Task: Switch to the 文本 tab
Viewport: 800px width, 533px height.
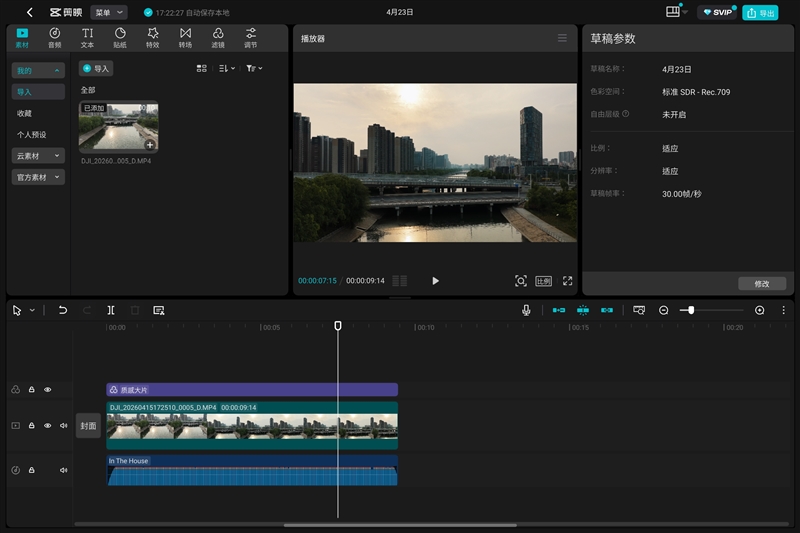Action: [87, 38]
